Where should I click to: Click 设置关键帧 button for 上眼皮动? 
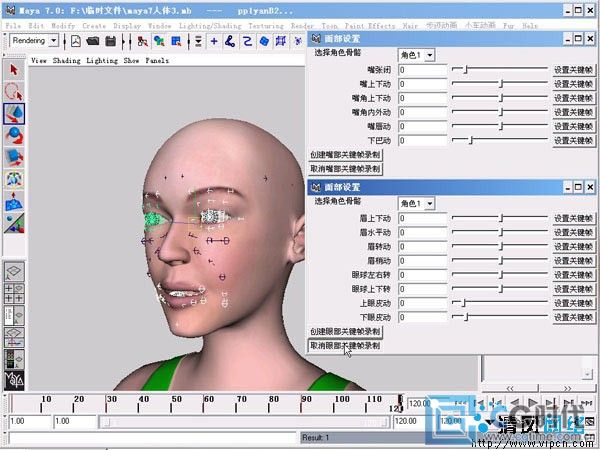pos(574,303)
